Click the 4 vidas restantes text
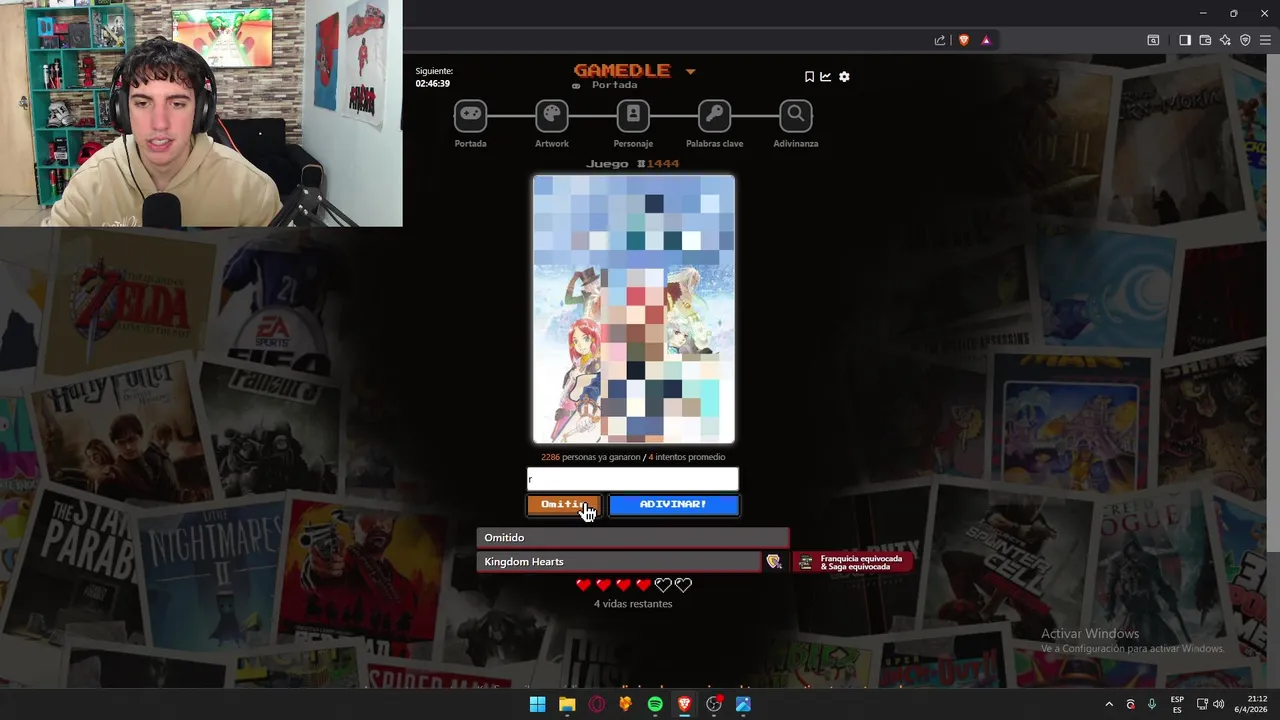1280x720 pixels. (633, 604)
